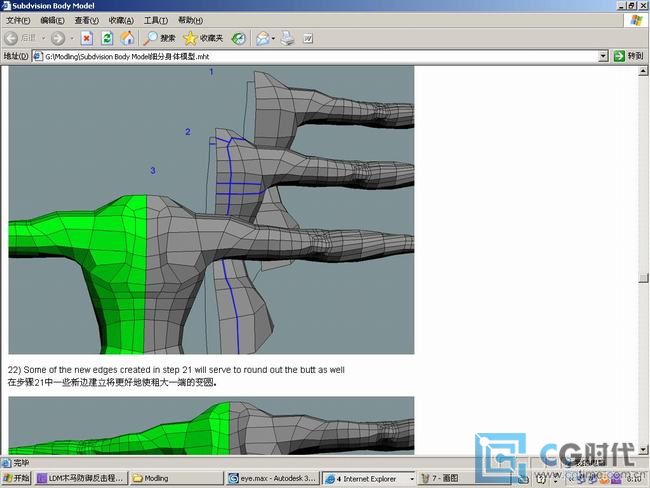Screen dimensions: 650x488
Task: Open the Mail envelope toolbar icon
Action: pos(261,38)
